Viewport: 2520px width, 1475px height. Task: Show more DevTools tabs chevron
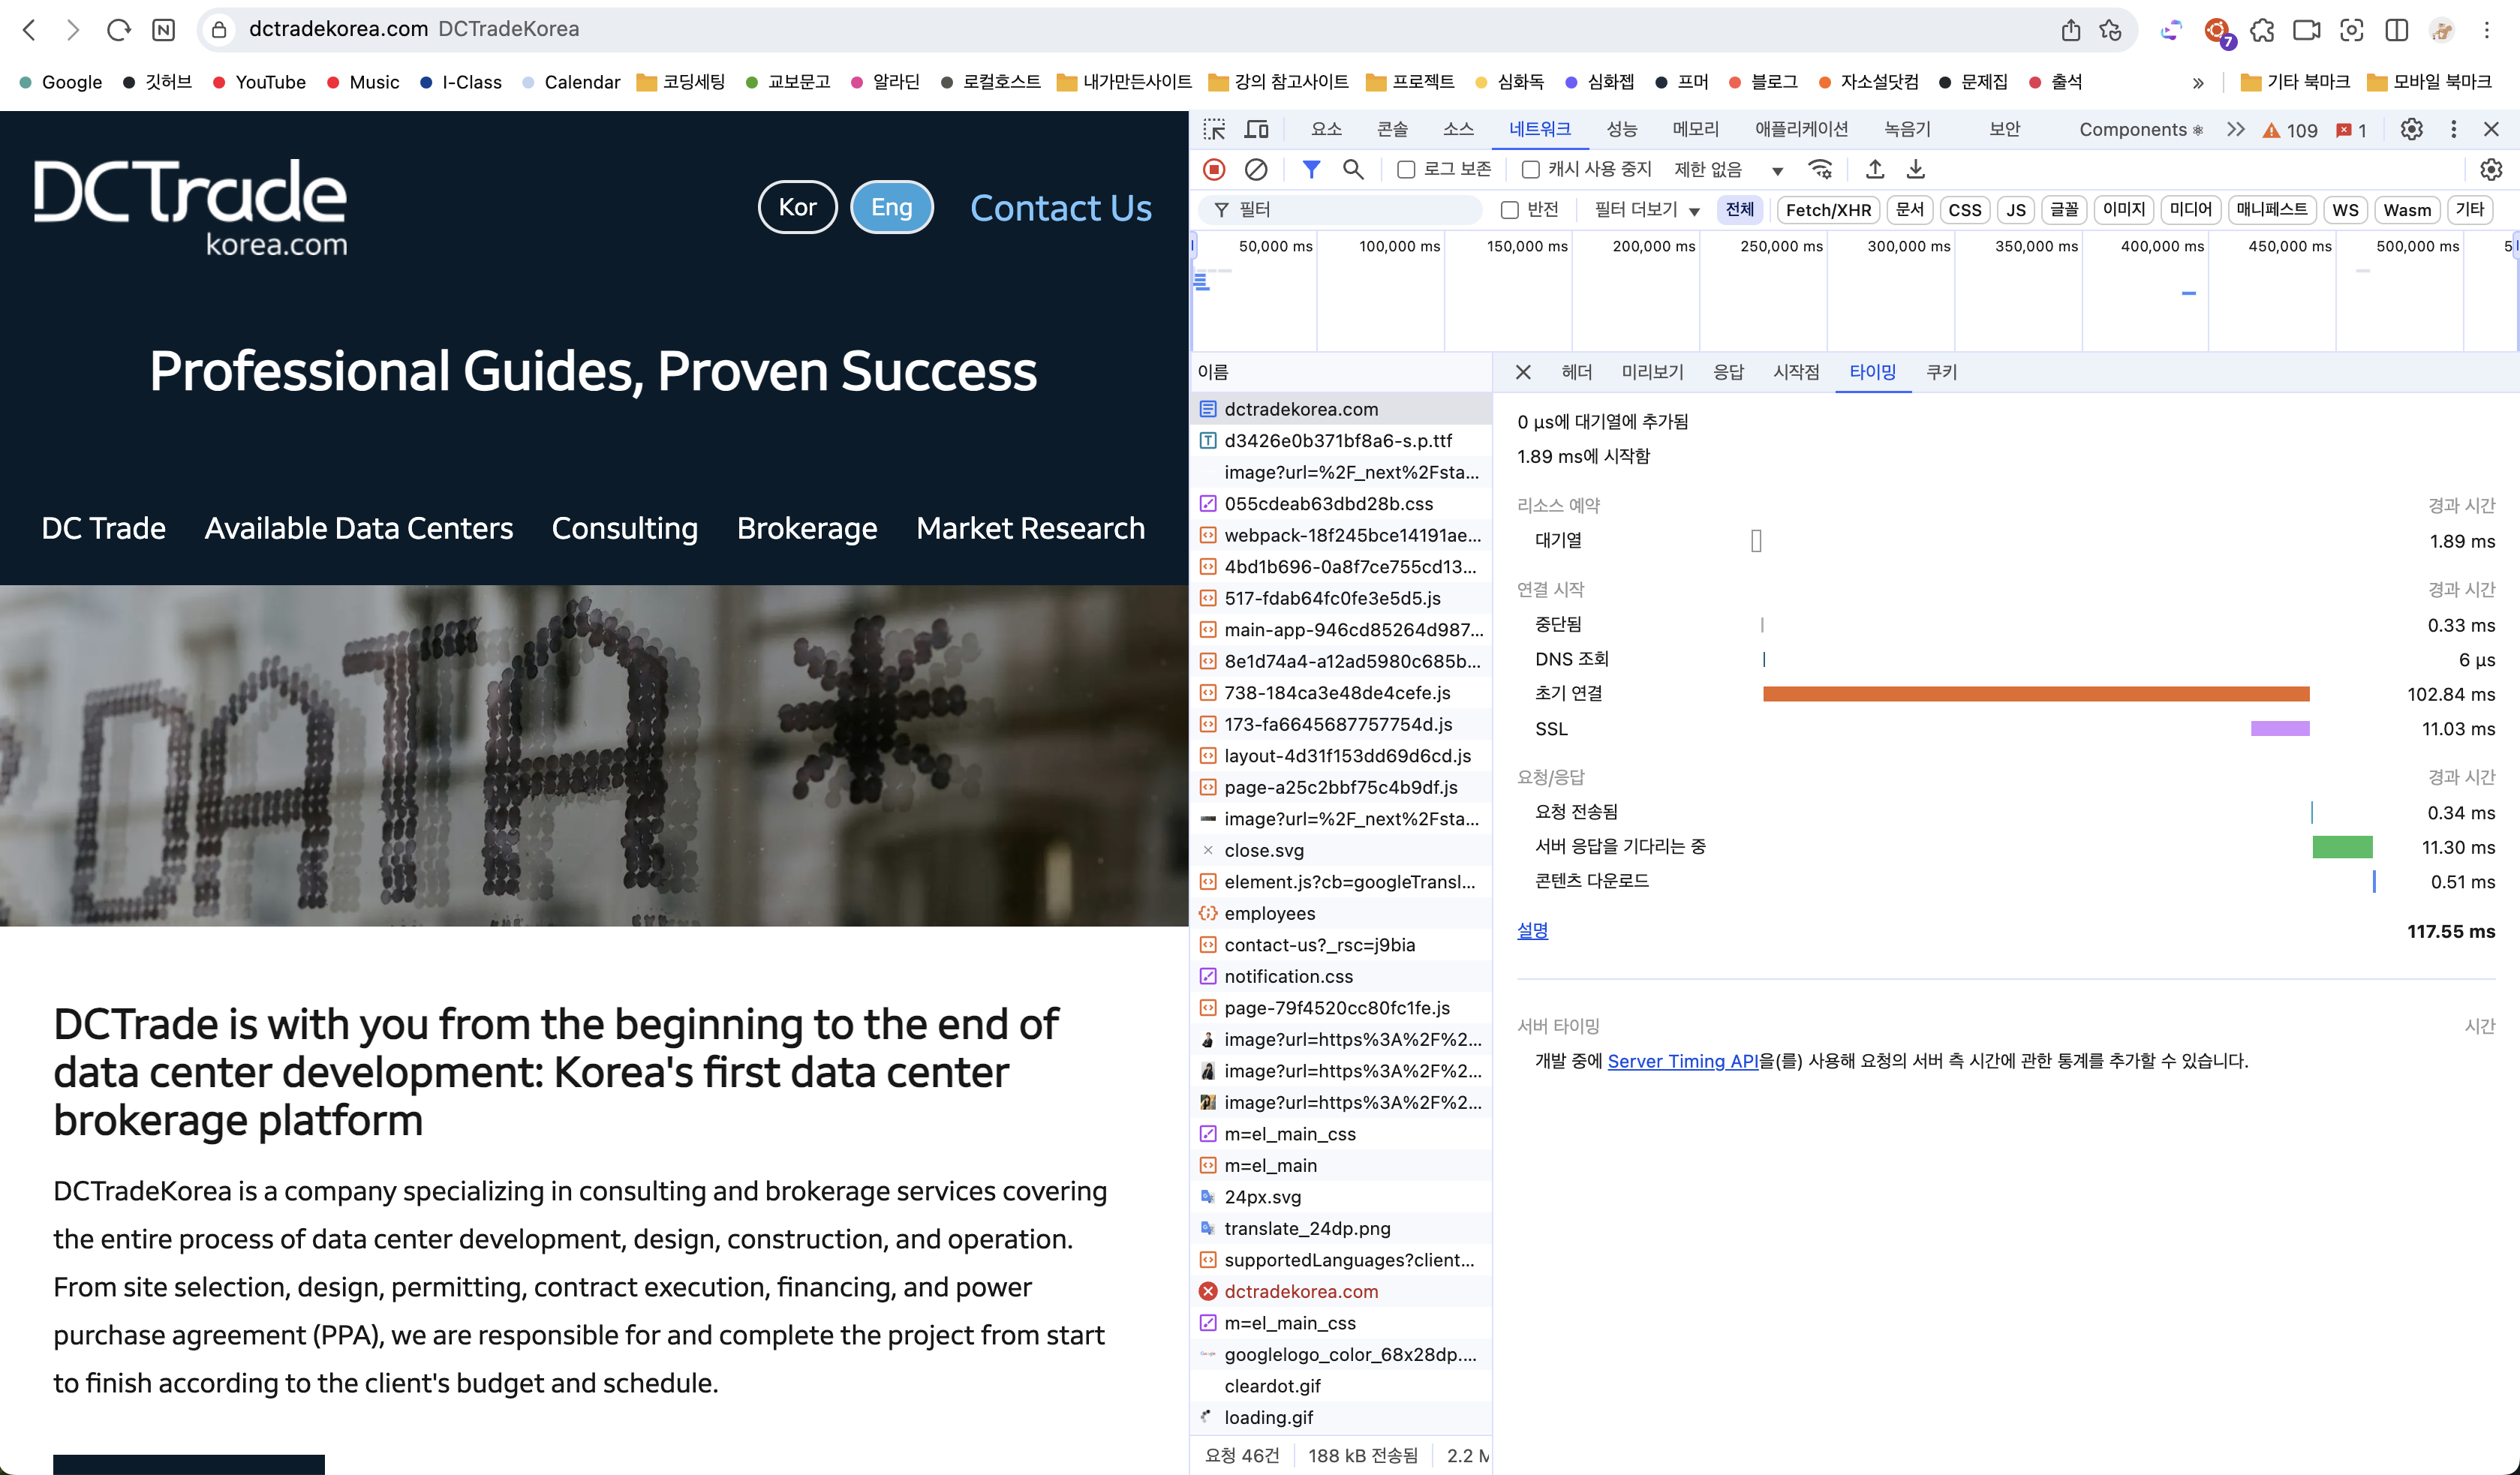pos(2236,130)
